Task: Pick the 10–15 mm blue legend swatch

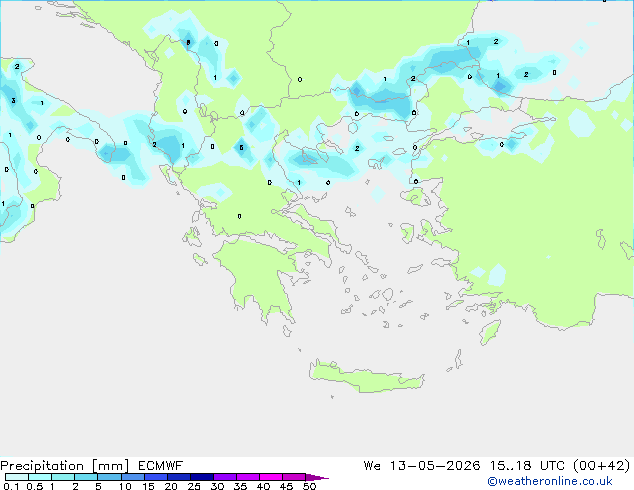Action: [x=133, y=477]
